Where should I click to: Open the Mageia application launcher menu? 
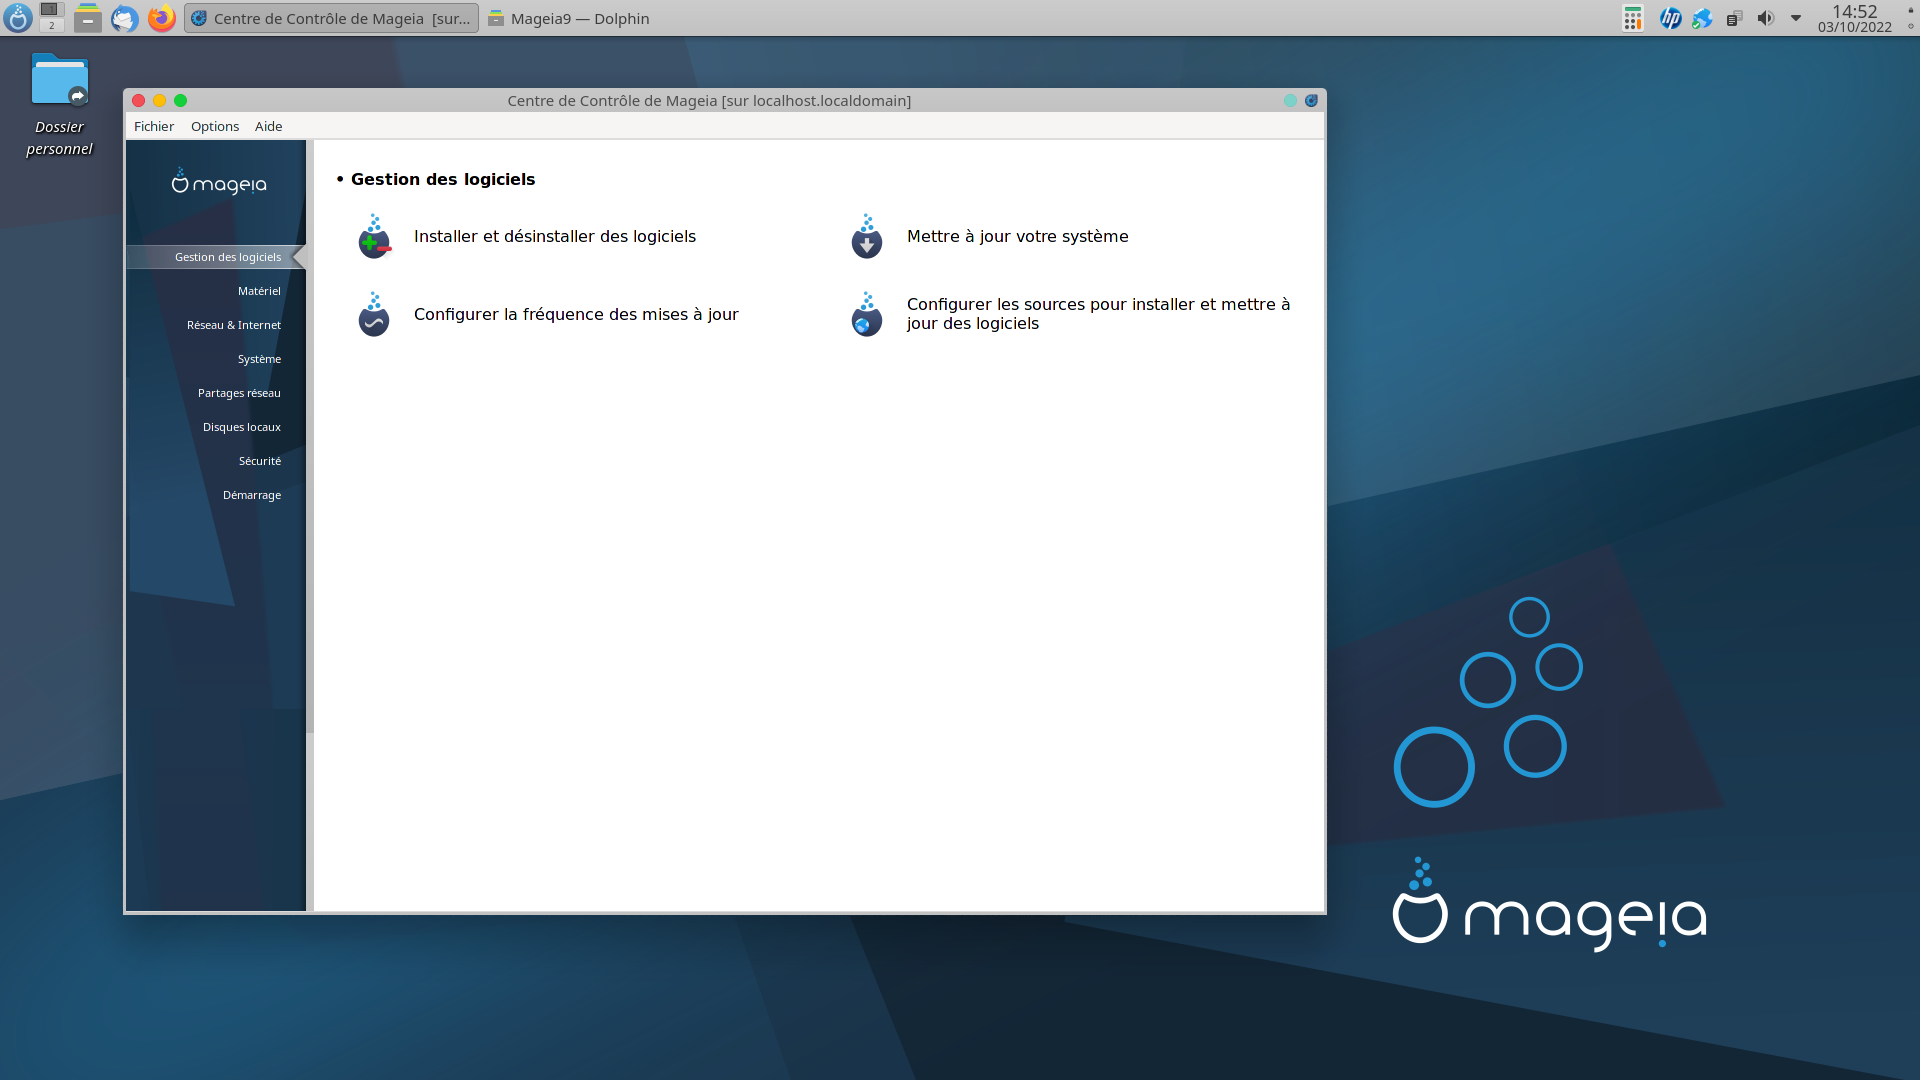pyautogui.click(x=18, y=18)
